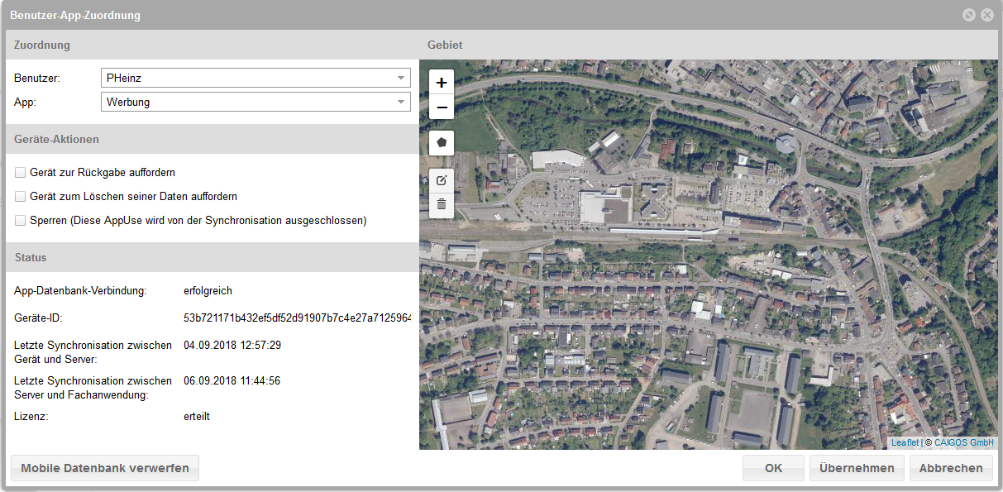This screenshot has height=492, width=1003.
Task: Click the Lizenz status value 'erteilt'
Action: coord(196,416)
